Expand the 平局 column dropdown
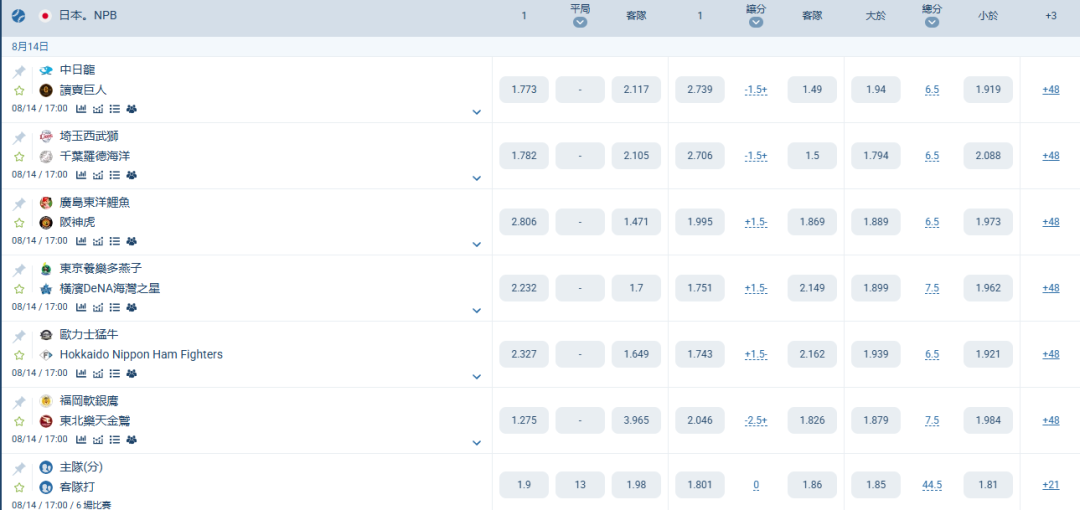1080x510 pixels. (x=580, y=22)
